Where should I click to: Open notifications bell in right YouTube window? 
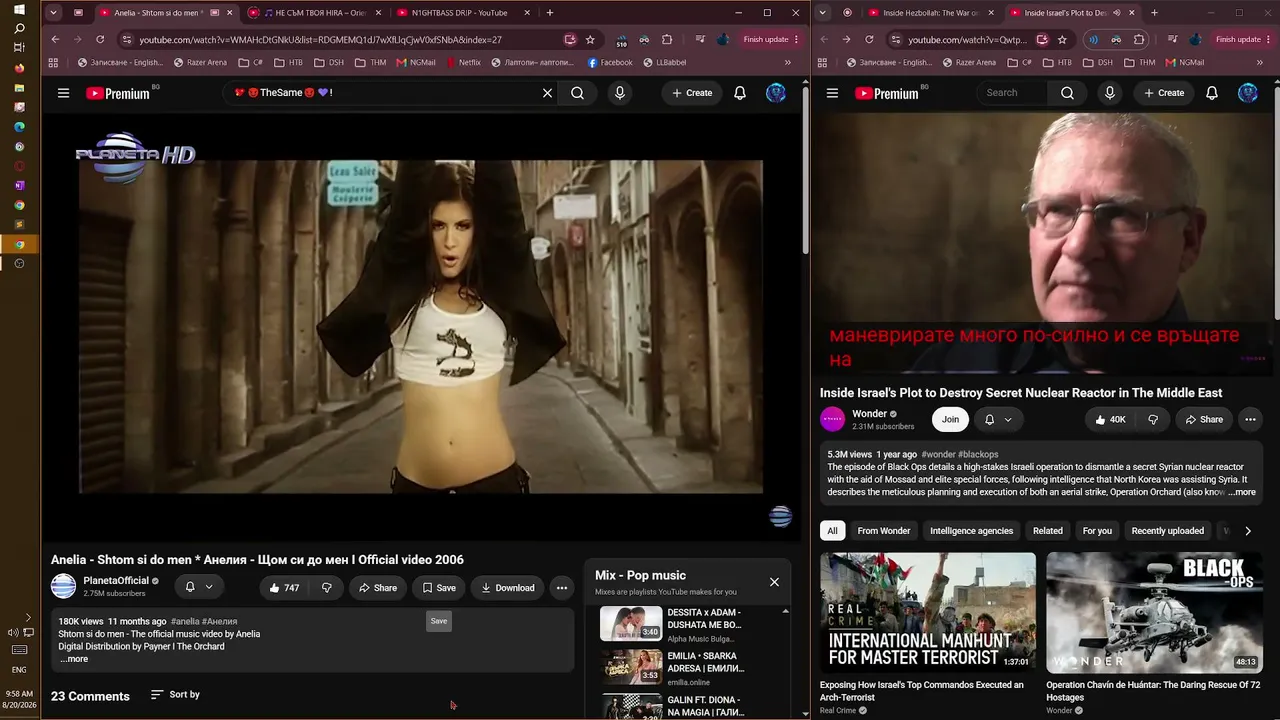click(1212, 93)
